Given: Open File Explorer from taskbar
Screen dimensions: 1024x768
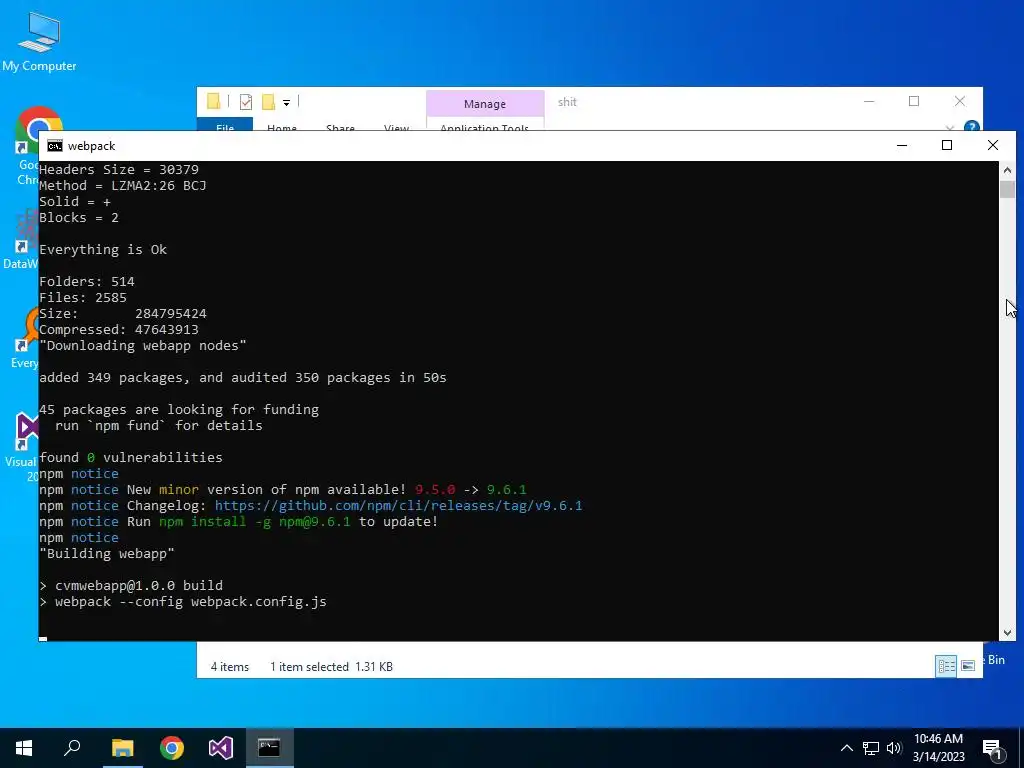Looking at the screenshot, I should (122, 748).
